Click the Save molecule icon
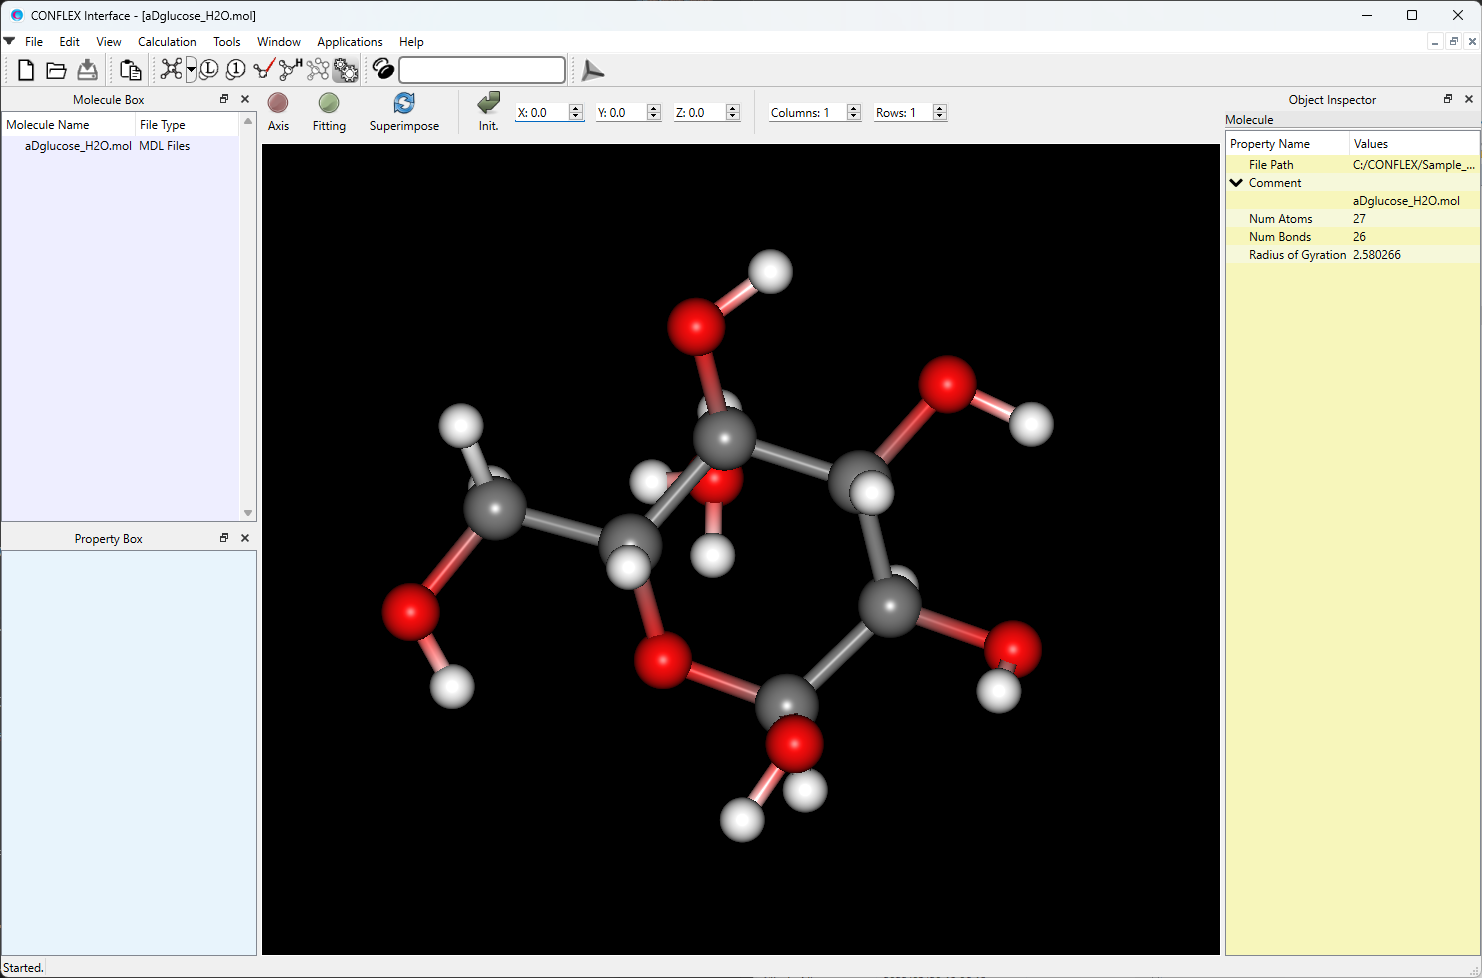Viewport: 1482px width, 978px height. pos(87,70)
